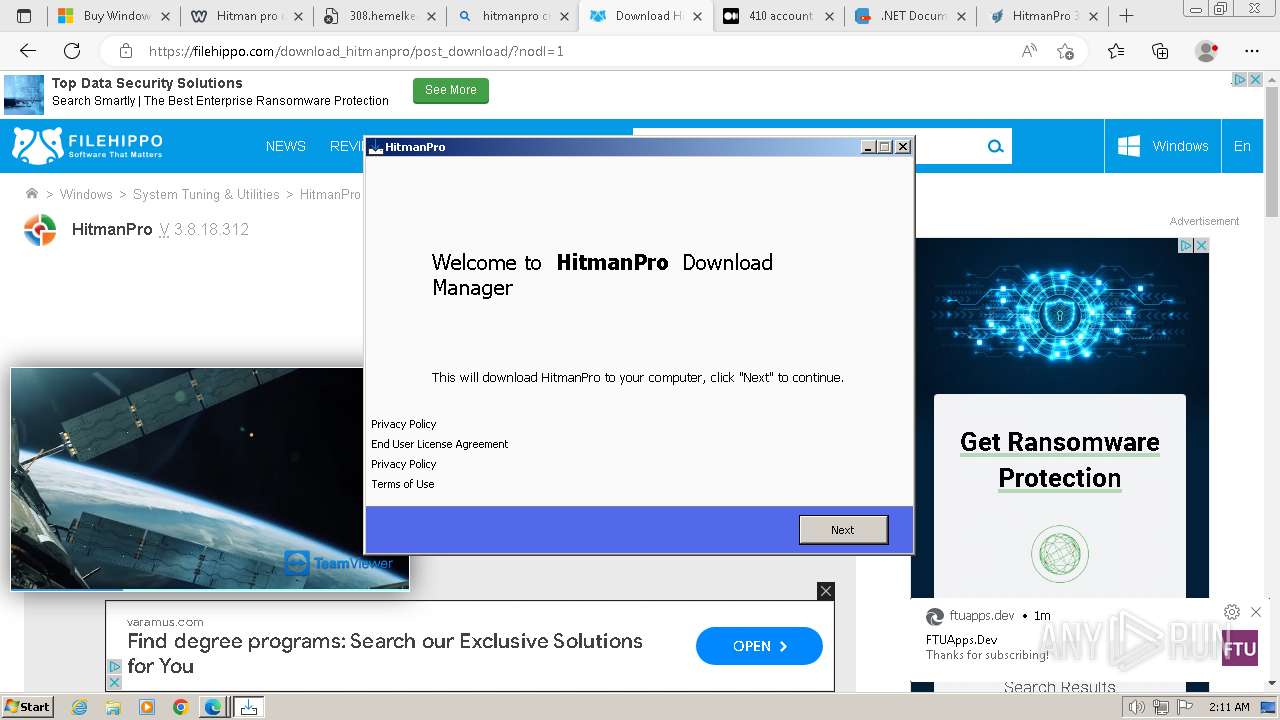Click the breadcrumb home icon
This screenshot has height=720, width=1280.
click(x=32, y=194)
